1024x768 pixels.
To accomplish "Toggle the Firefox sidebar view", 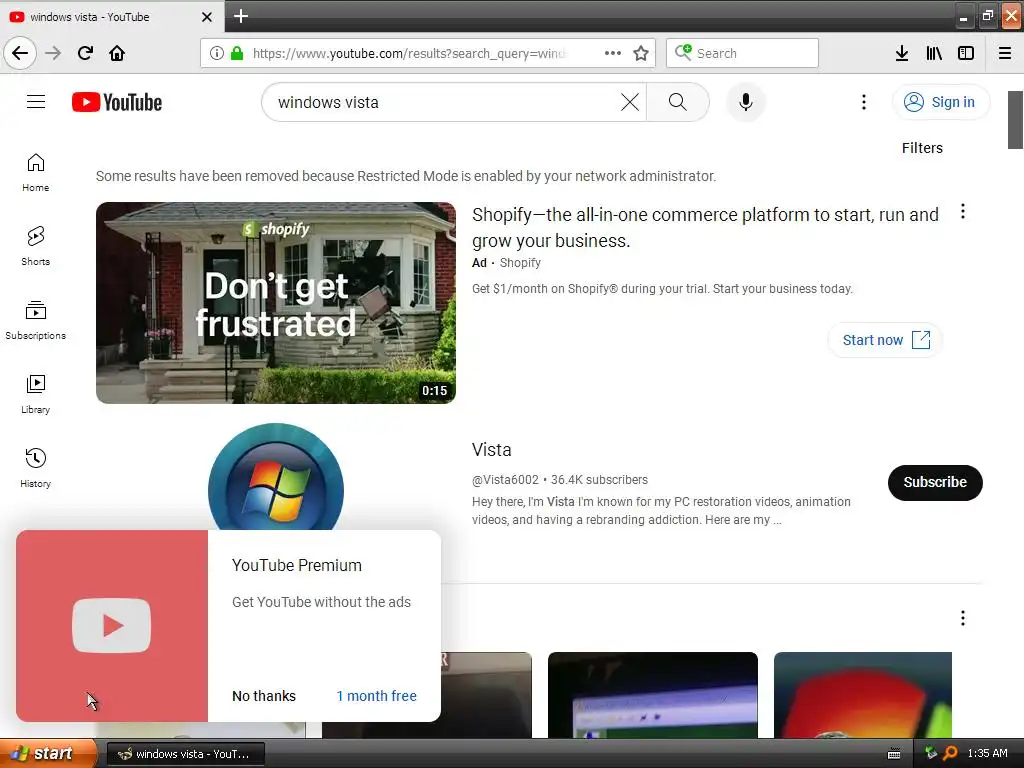I will click(965, 53).
